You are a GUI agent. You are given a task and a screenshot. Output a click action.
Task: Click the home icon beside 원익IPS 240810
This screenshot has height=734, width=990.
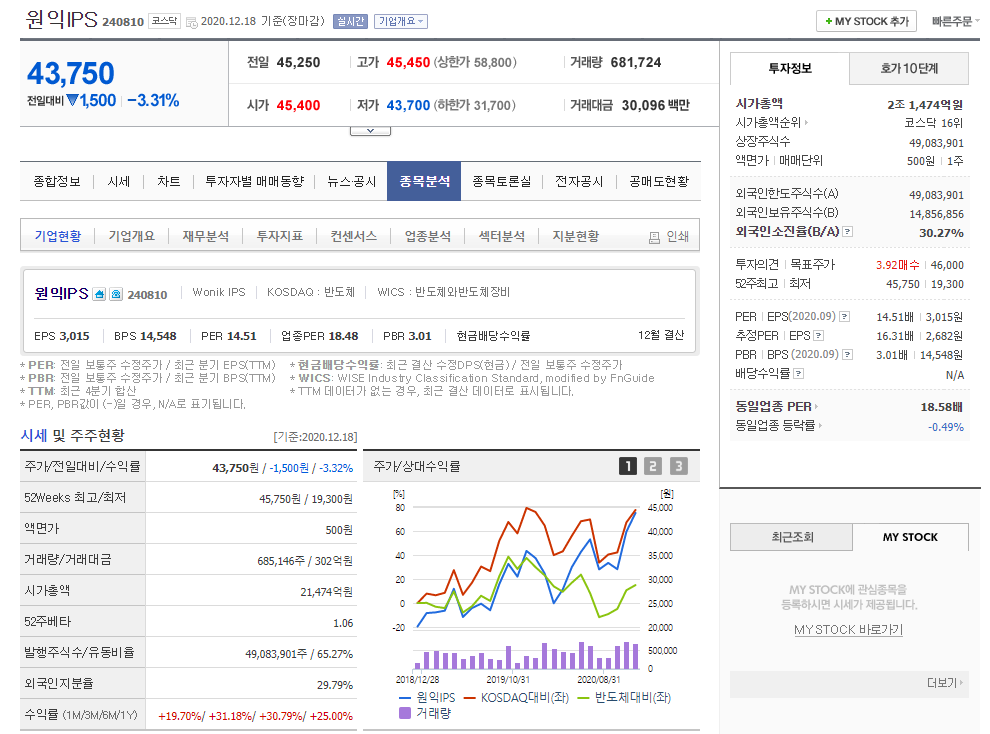(99, 294)
